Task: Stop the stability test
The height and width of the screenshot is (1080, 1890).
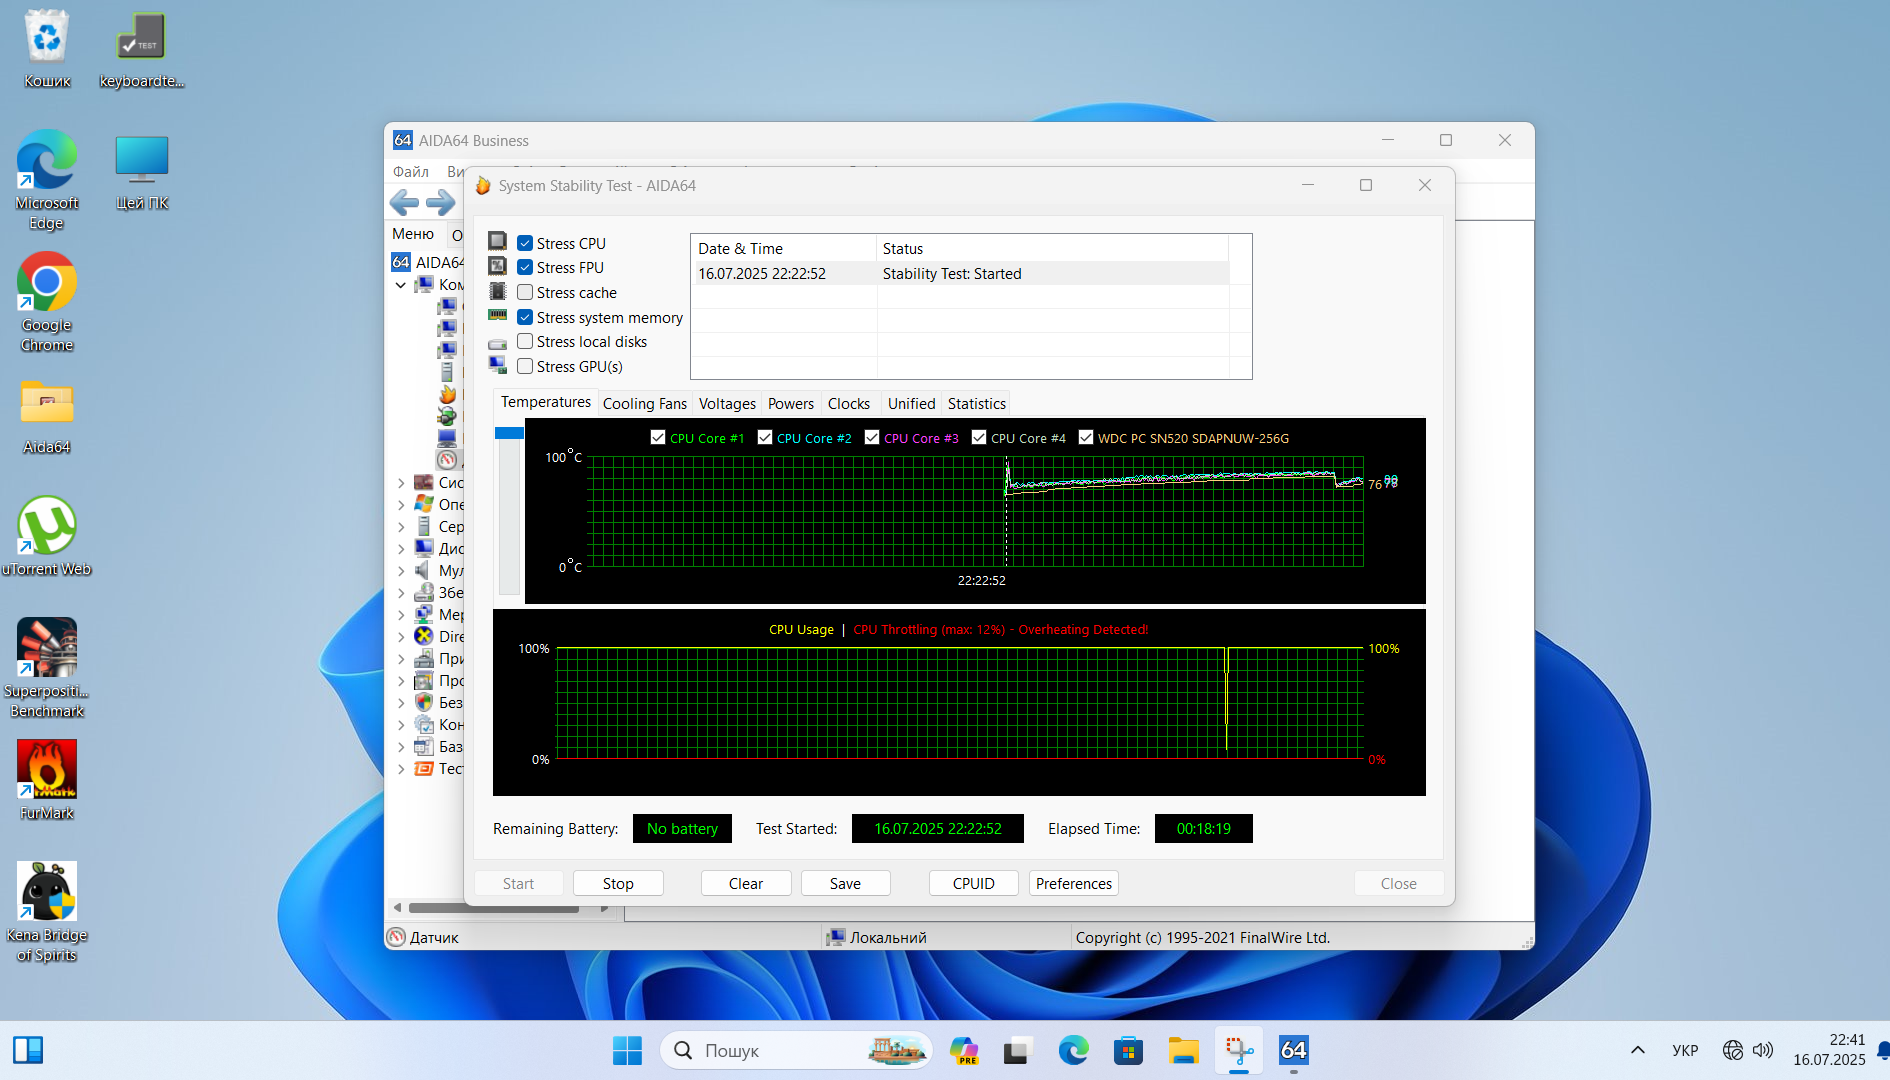Action: click(618, 883)
